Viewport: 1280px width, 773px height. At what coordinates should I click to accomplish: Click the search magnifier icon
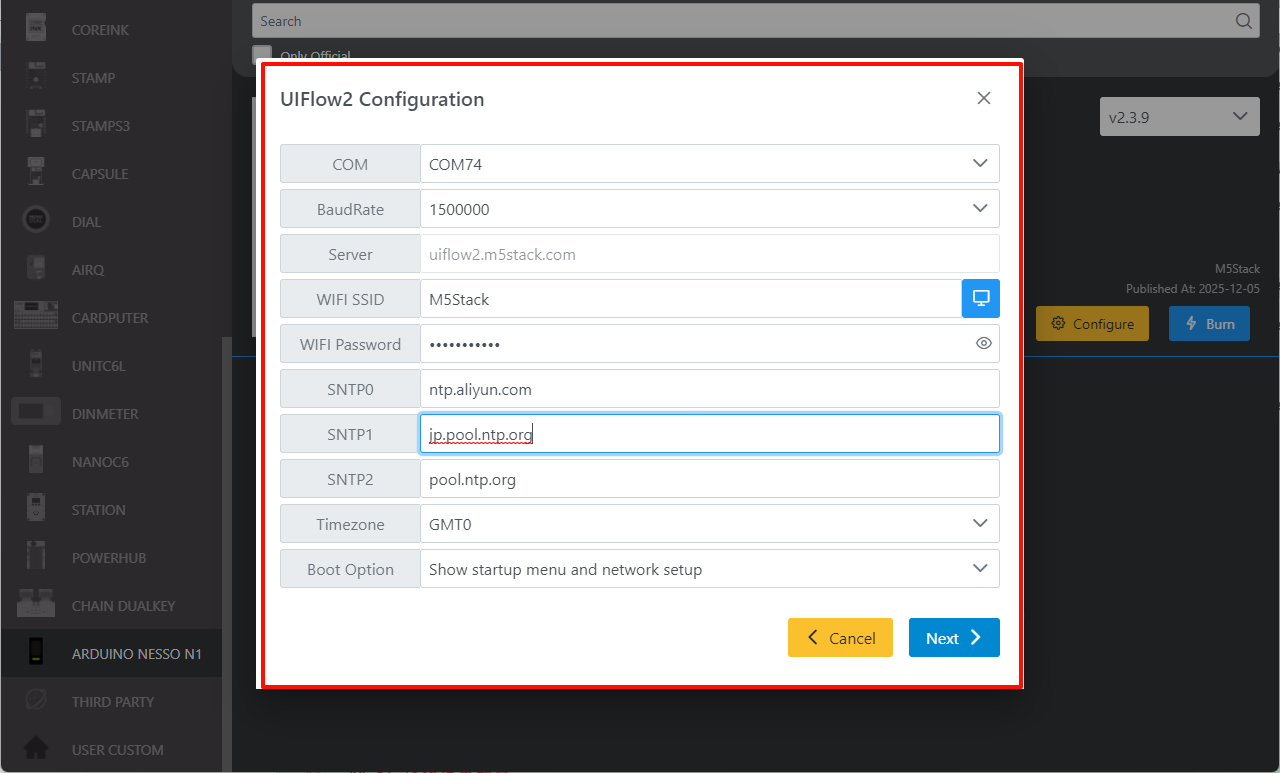coord(1243,21)
